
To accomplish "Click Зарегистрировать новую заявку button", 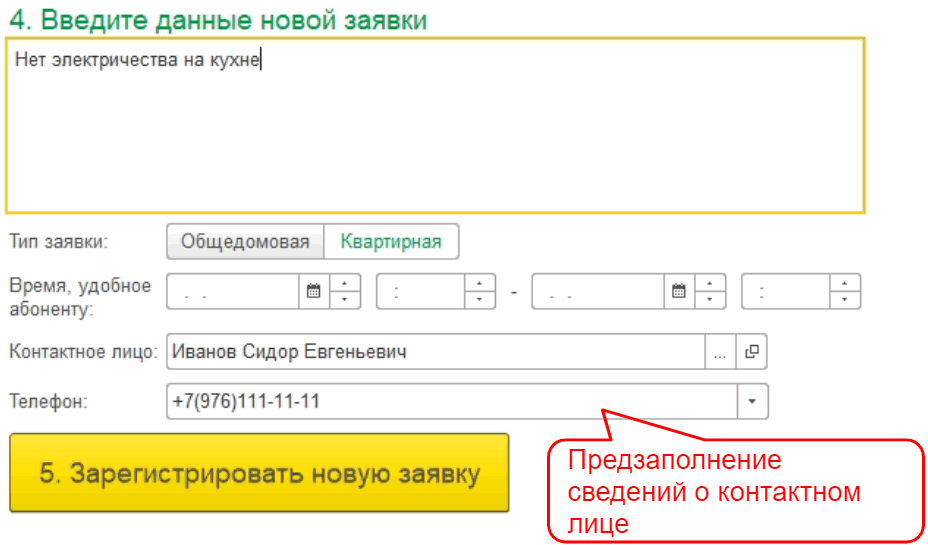I will tap(259, 473).
